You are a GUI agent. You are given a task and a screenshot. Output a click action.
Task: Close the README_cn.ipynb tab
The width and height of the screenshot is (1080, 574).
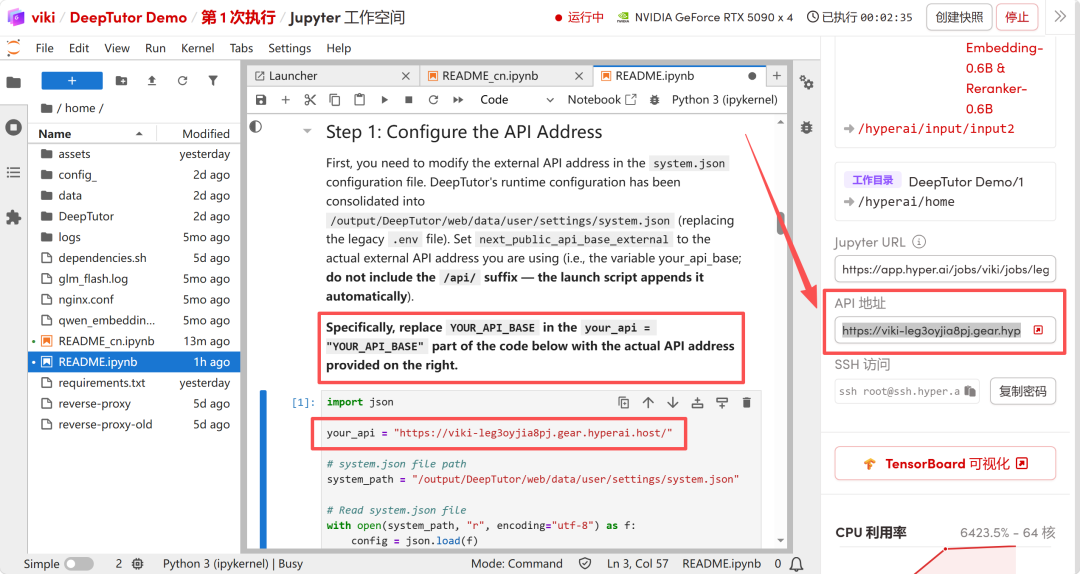(579, 76)
